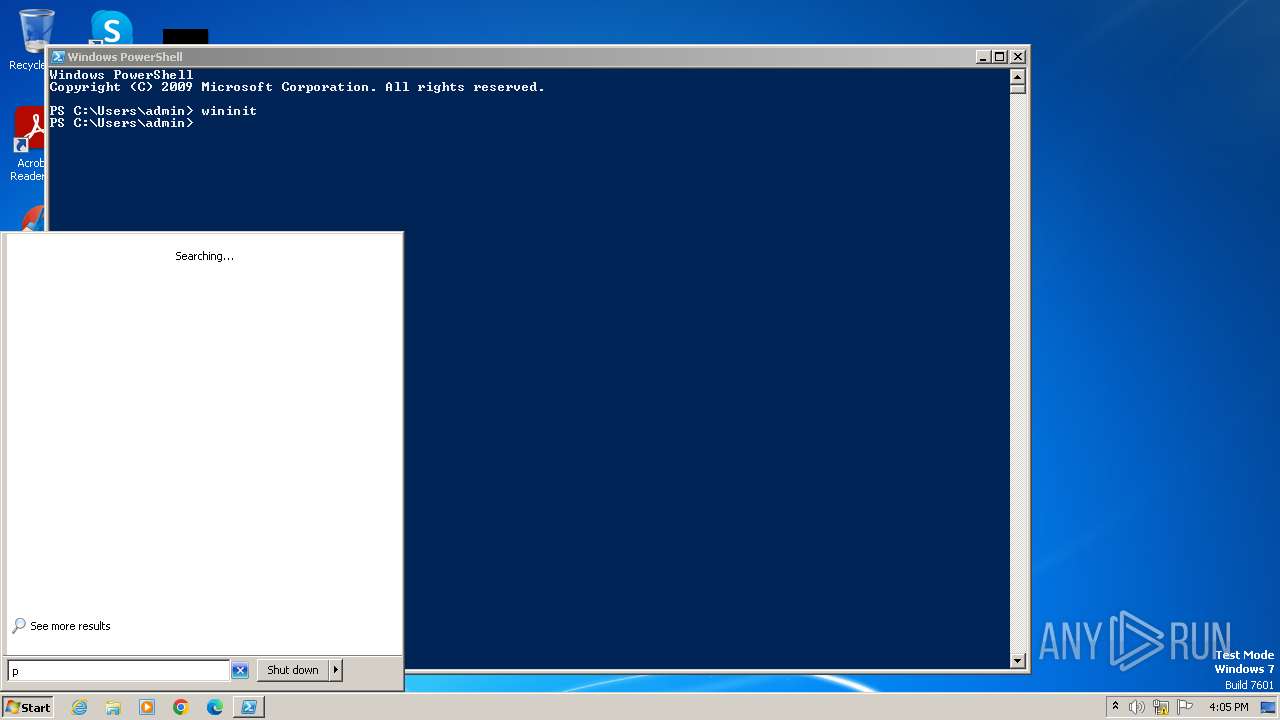Click the Show desktop button
Image resolution: width=1280 pixels, height=720 pixels.
click(x=1269, y=707)
